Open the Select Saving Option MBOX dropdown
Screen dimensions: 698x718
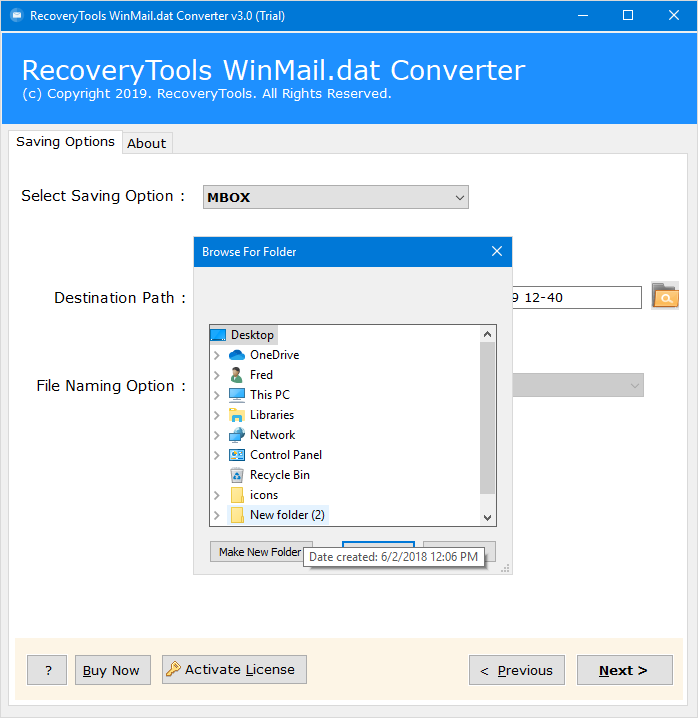click(336, 197)
